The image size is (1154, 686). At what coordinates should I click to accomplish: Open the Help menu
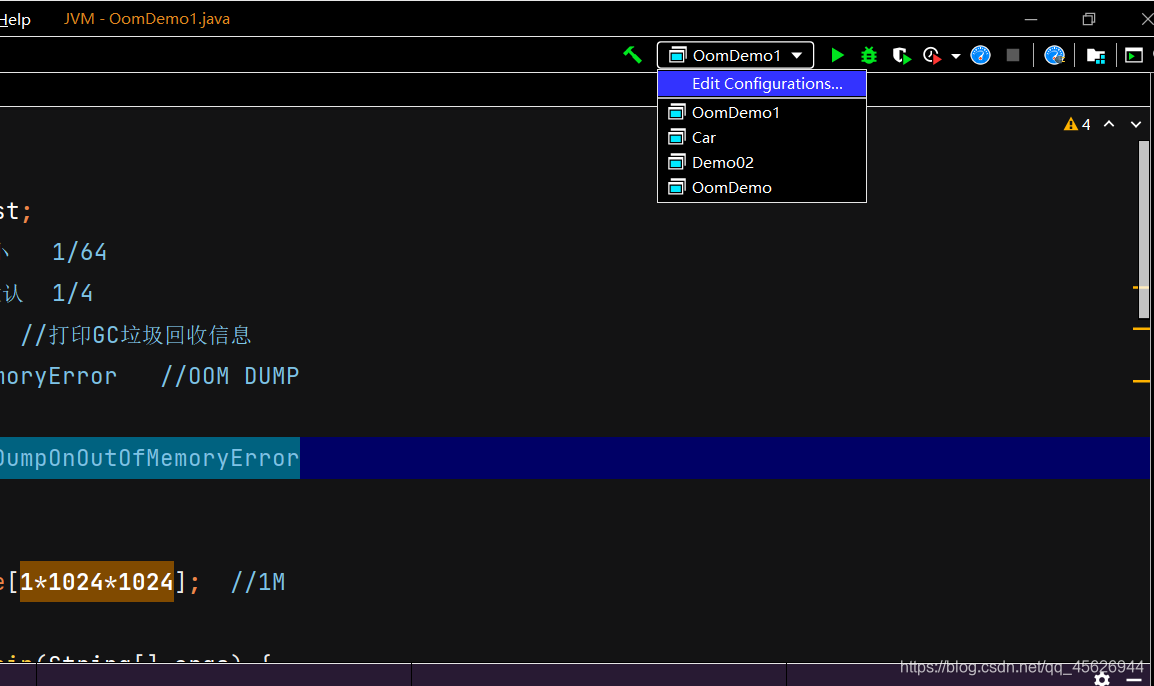click(15, 20)
